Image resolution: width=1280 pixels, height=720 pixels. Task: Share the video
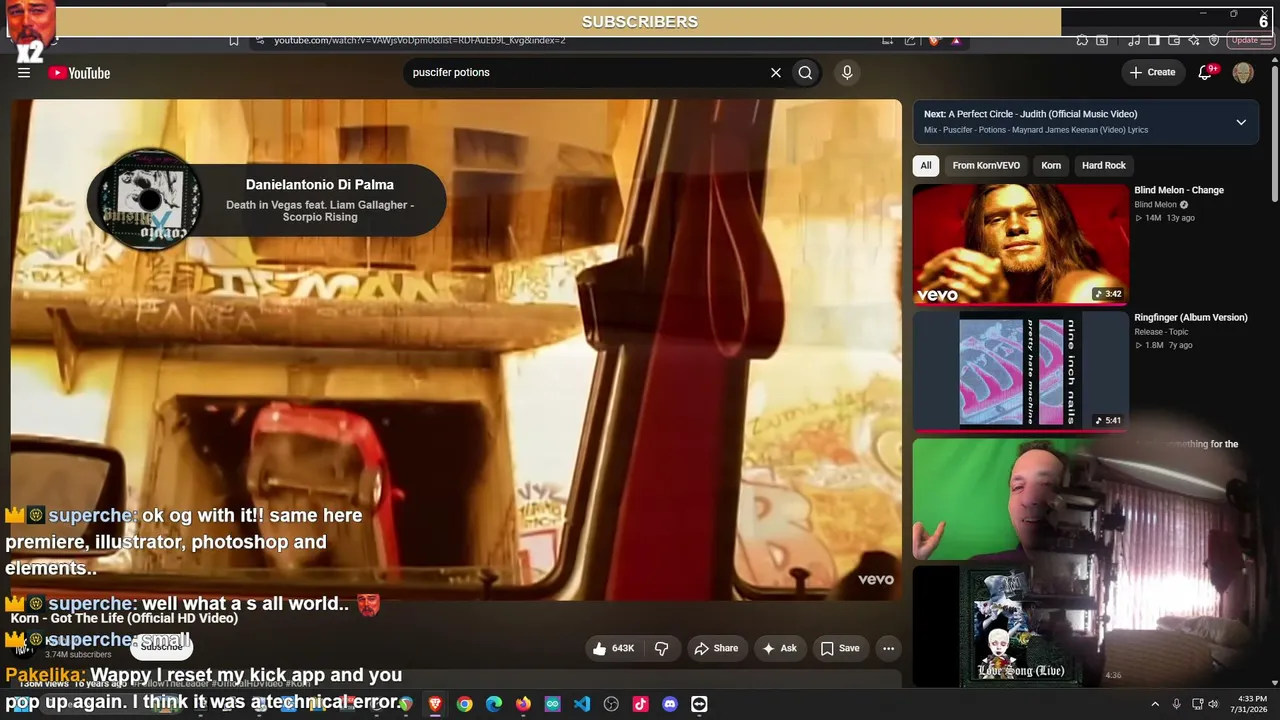(716, 648)
